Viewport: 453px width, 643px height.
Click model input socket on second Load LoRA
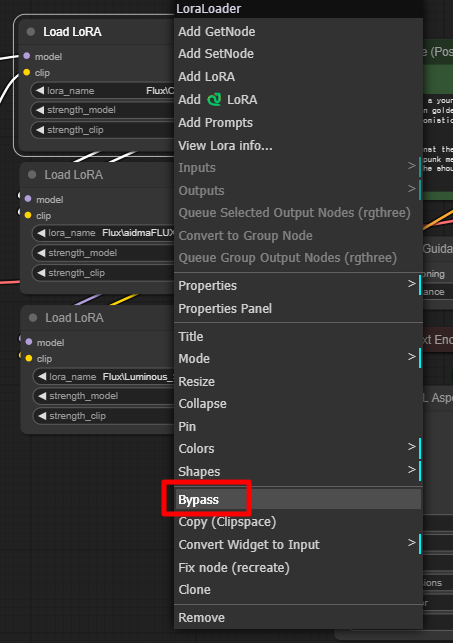(28, 199)
